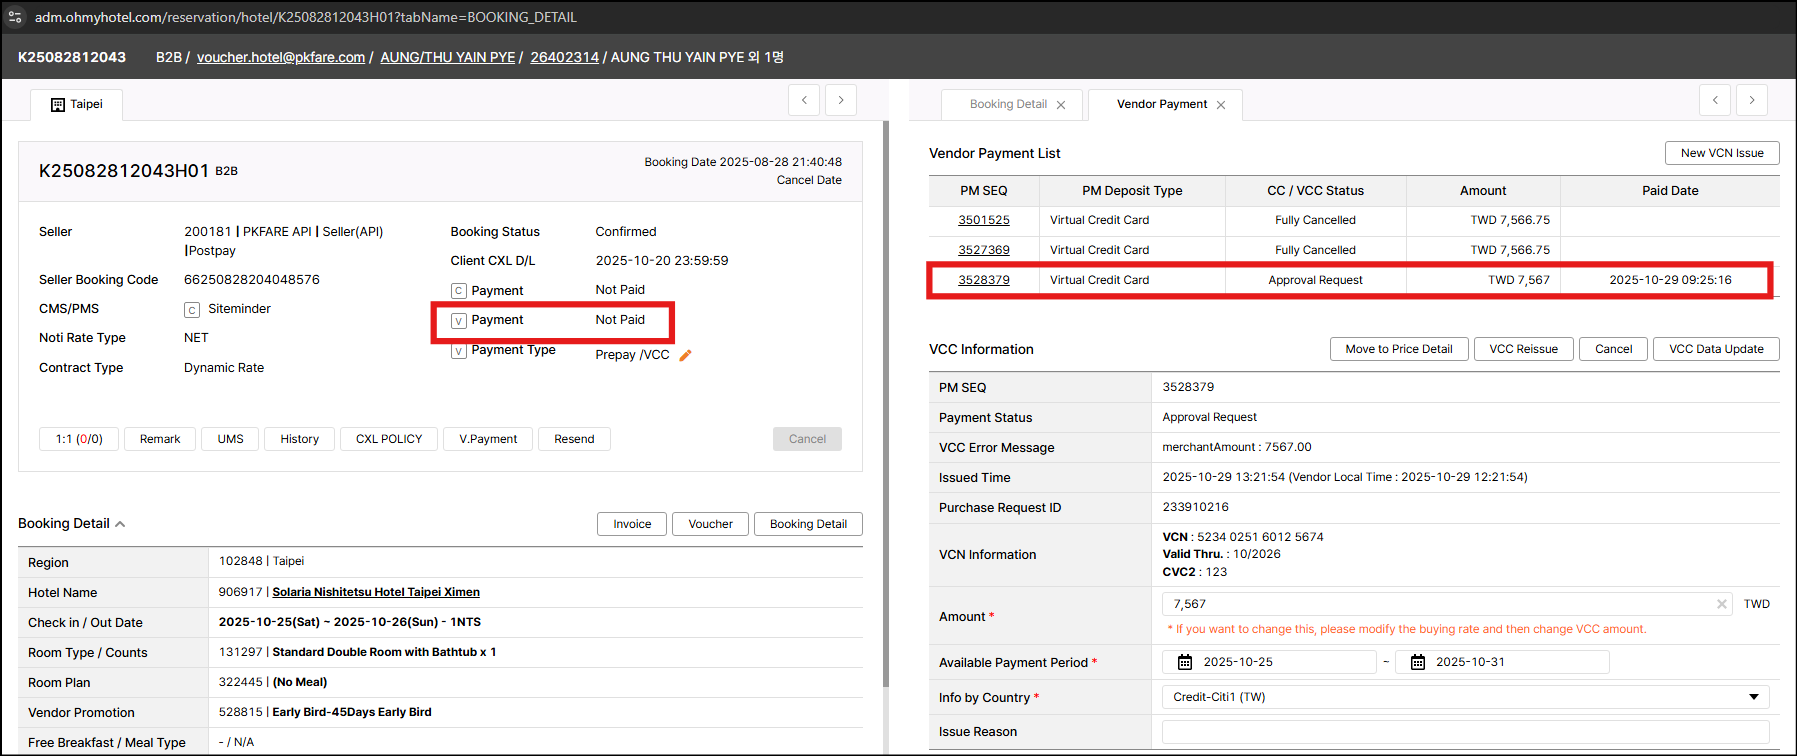This screenshot has height=756, width=1797.
Task: Click the VCC Reissue button
Action: [x=1523, y=349]
